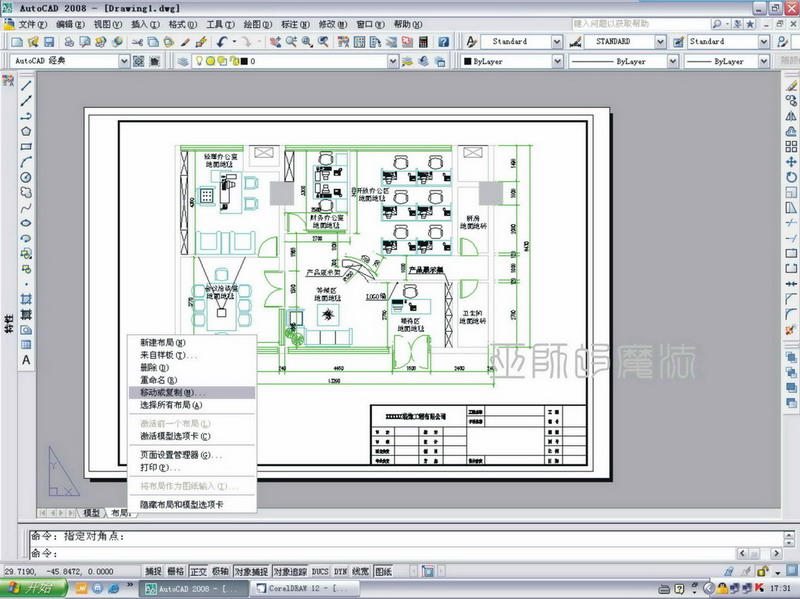Viewport: 800px width, 599px height.
Task: Click the Match Properties brush icon
Action: [185, 42]
